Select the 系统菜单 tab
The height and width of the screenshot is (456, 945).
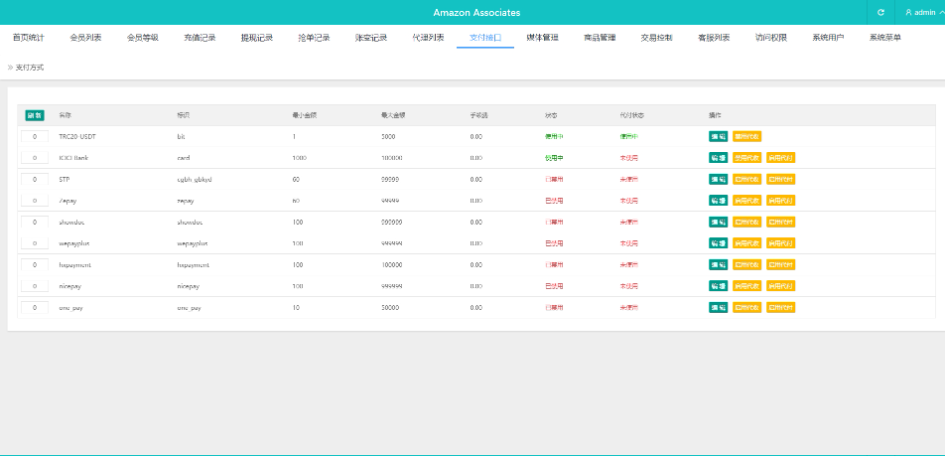885,37
